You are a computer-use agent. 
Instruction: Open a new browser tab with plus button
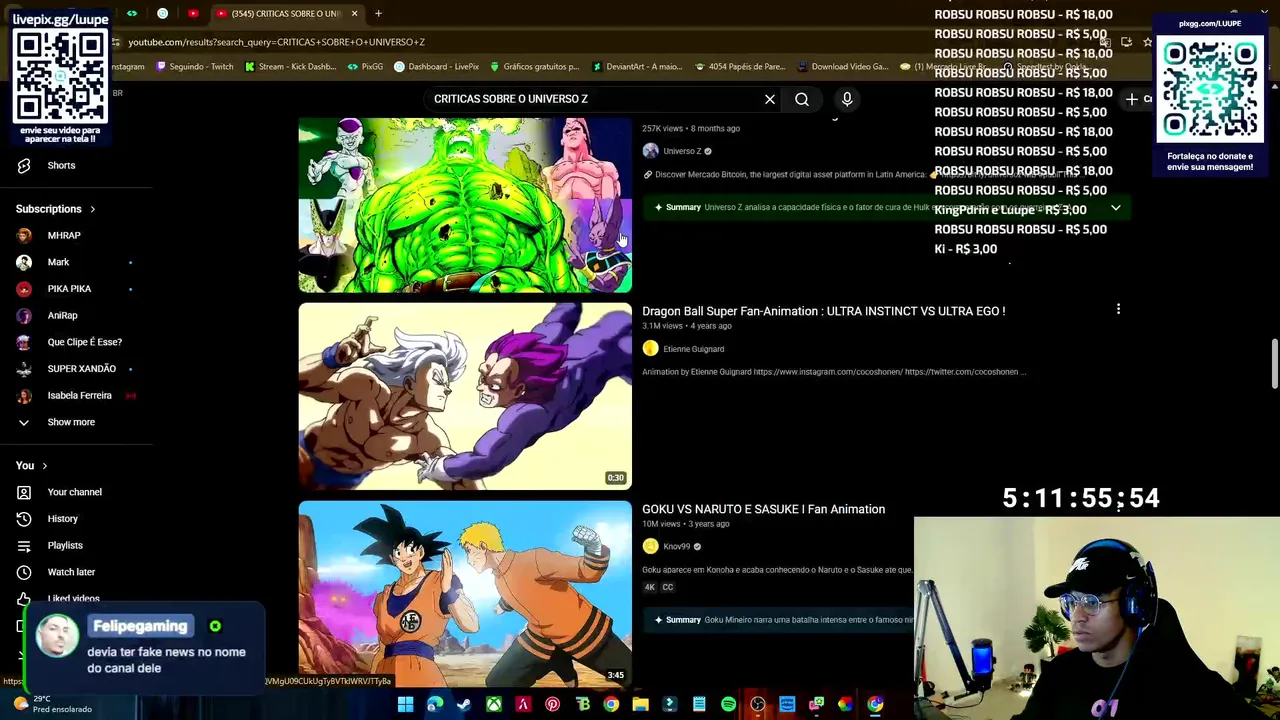pyautogui.click(x=378, y=14)
